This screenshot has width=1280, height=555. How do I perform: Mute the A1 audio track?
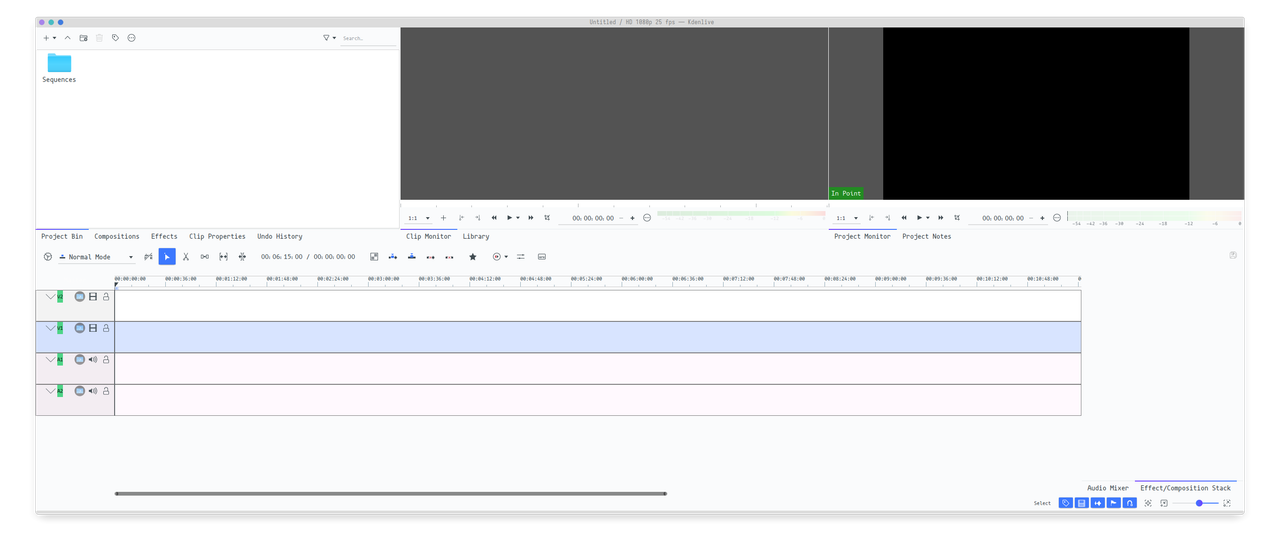(93, 359)
